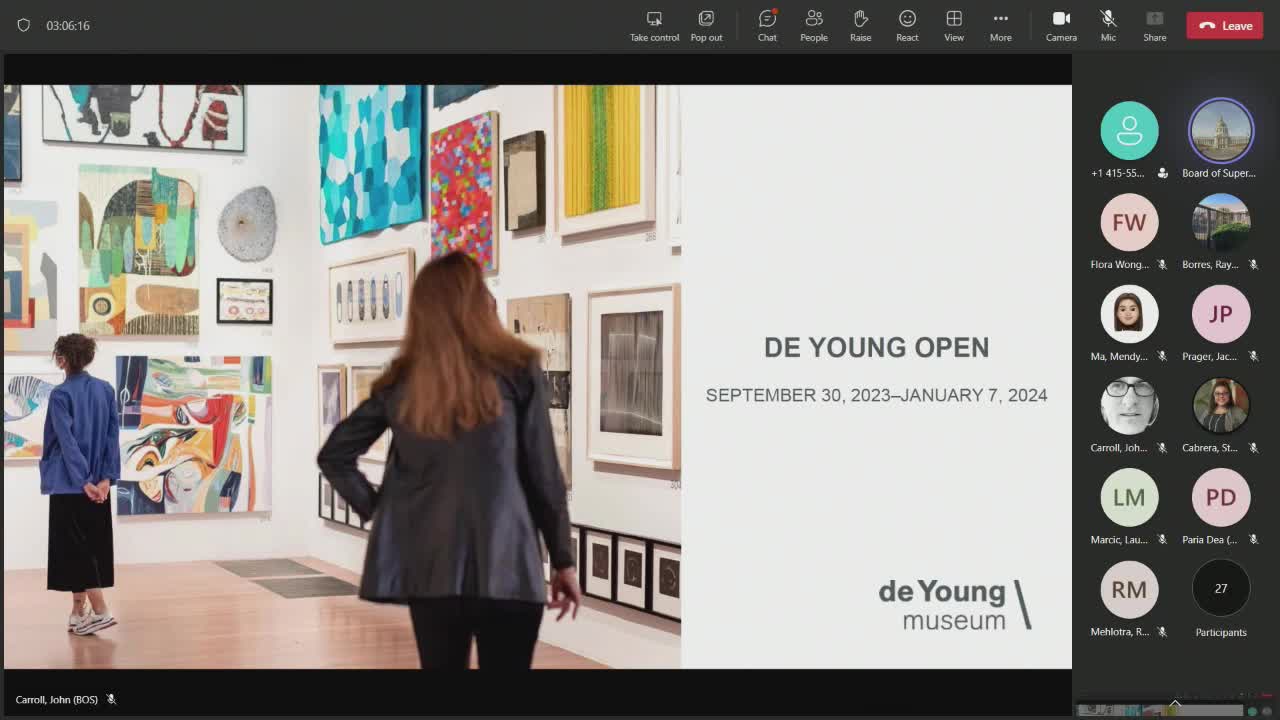Open the meeting Chat panel
Viewport: 1280px width, 720px height.
click(x=767, y=26)
